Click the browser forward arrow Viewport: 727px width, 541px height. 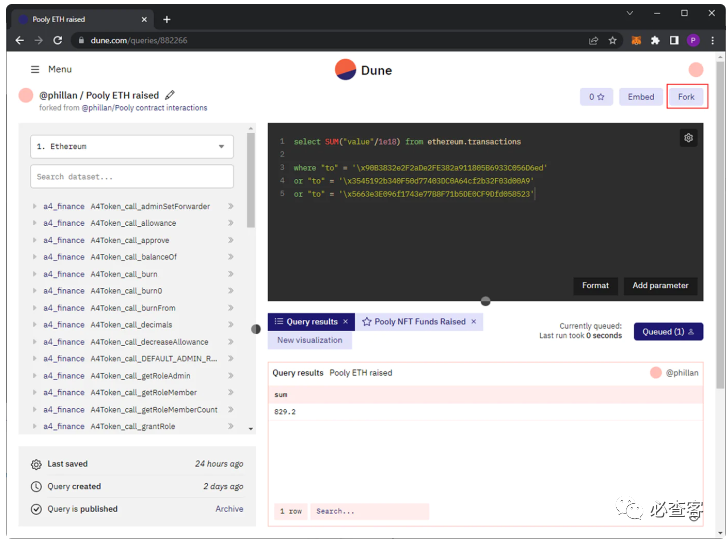tap(38, 40)
